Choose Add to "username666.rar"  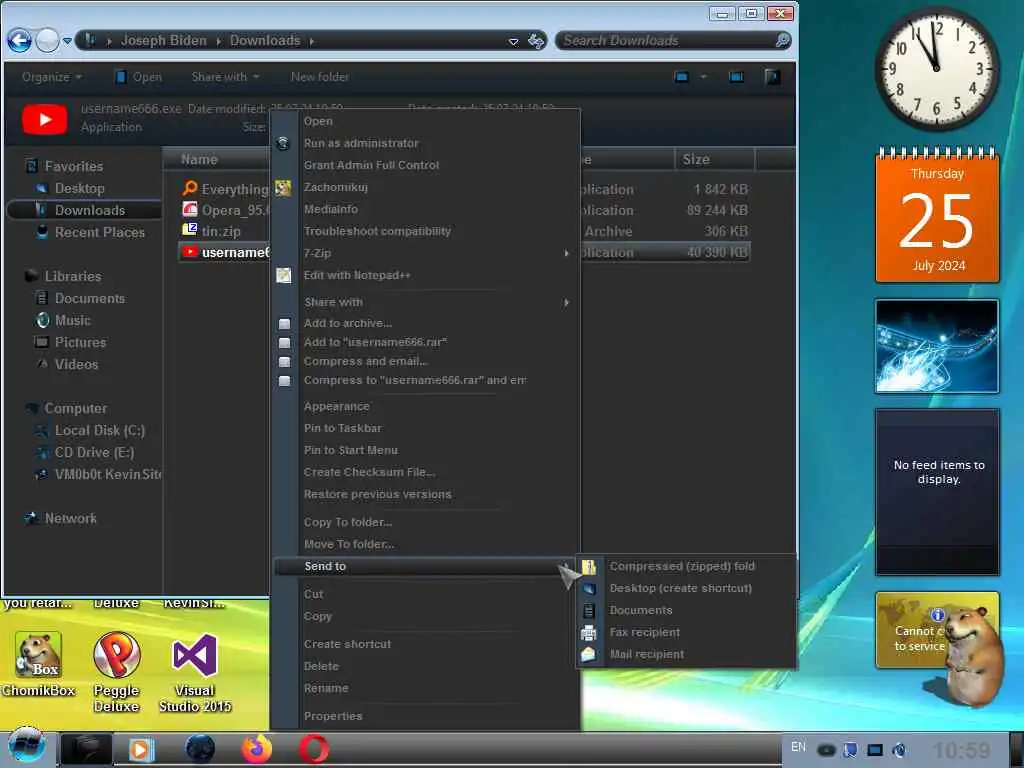pyautogui.click(x=375, y=342)
